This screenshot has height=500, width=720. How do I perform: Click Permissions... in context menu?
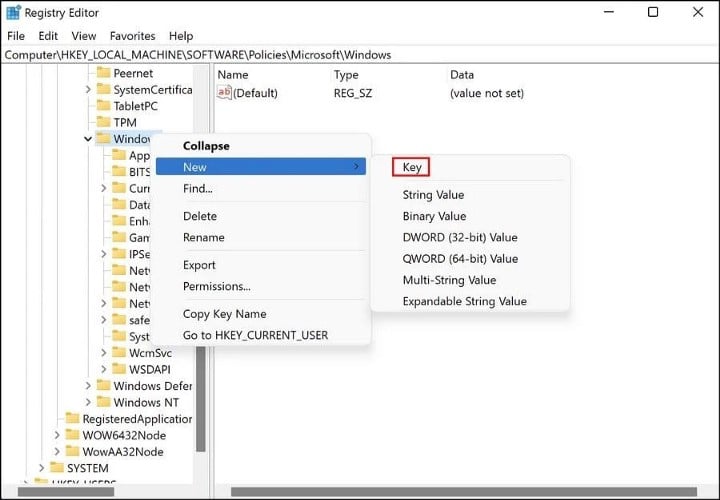(x=217, y=286)
